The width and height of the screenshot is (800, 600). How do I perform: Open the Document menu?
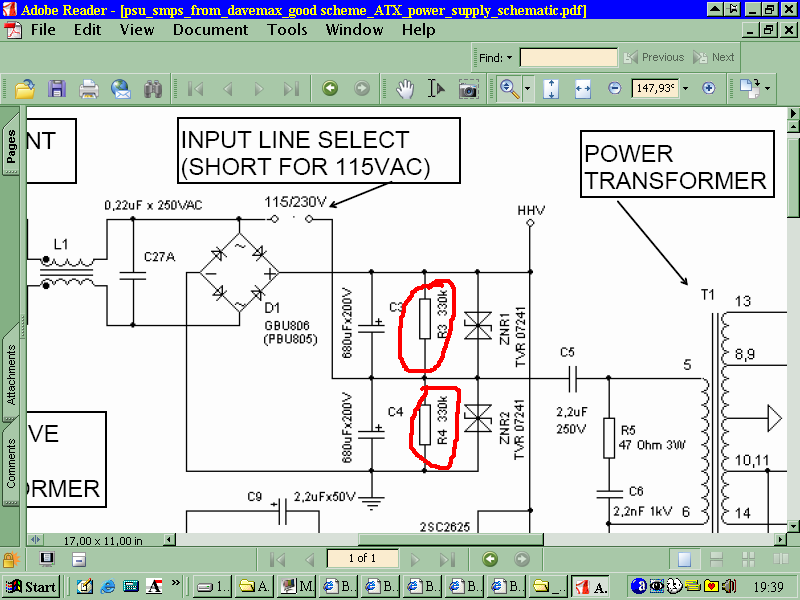[x=210, y=30]
